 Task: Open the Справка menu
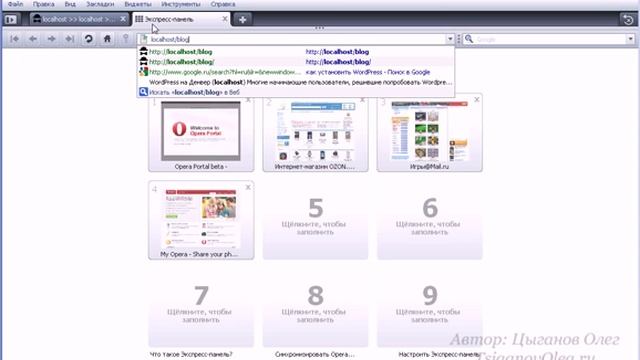tap(223, 4)
